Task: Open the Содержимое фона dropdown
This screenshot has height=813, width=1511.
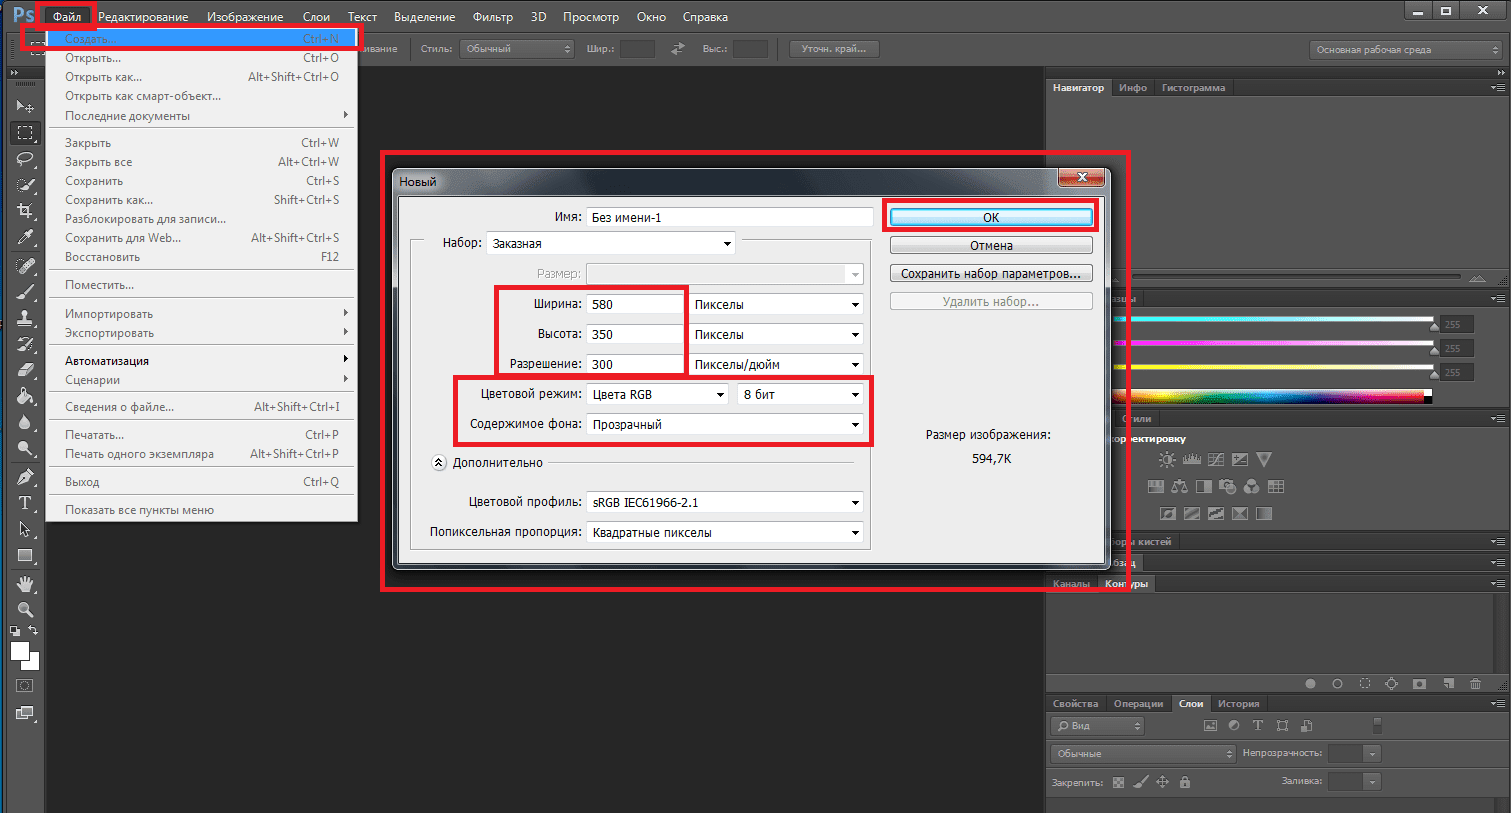Action: coord(725,424)
